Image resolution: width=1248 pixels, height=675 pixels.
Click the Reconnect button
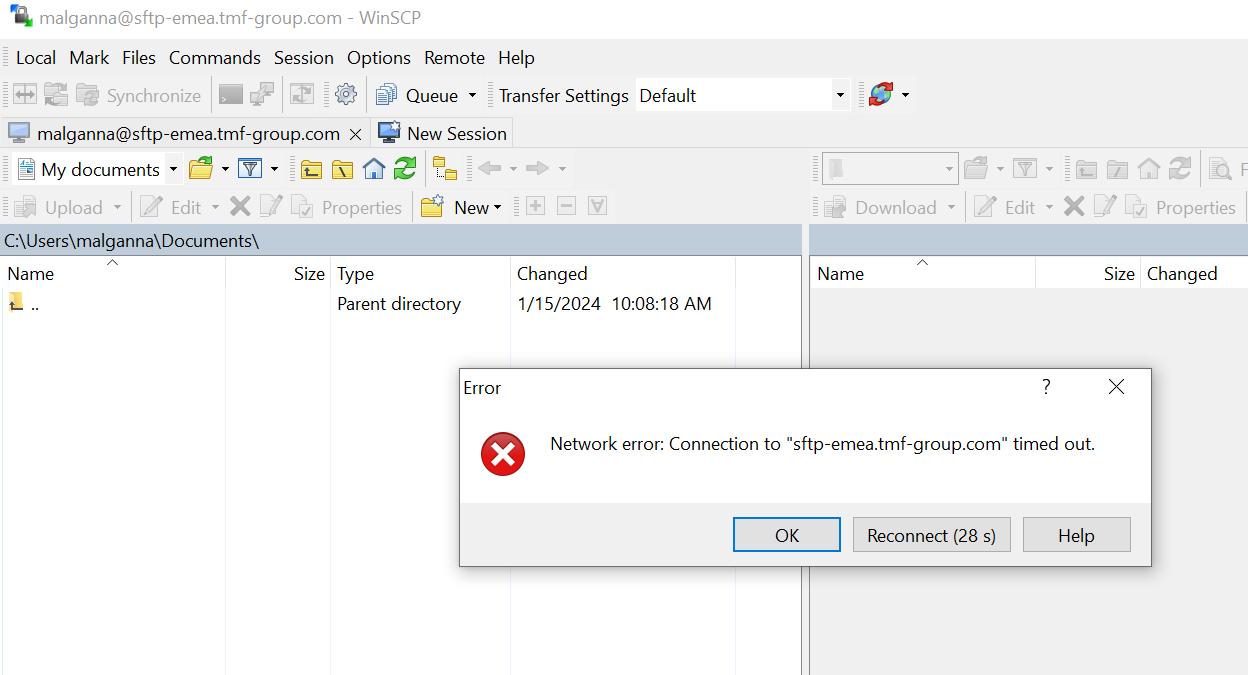(931, 535)
